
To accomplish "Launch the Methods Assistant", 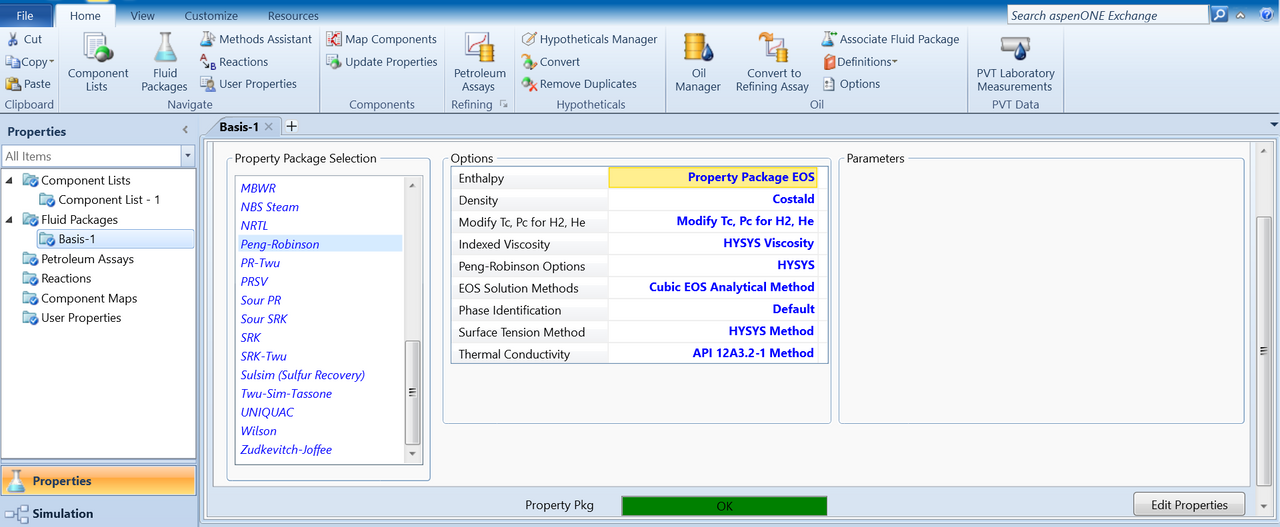I will point(255,39).
